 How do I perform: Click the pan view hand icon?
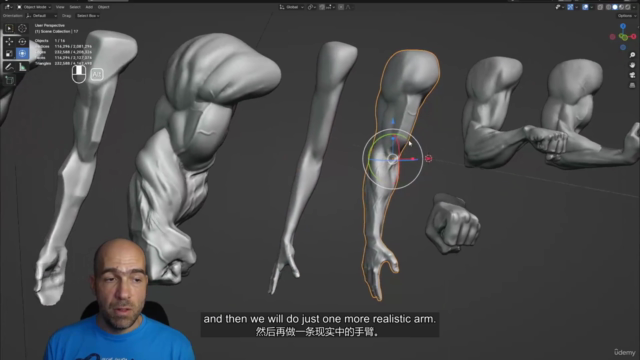click(x=632, y=65)
